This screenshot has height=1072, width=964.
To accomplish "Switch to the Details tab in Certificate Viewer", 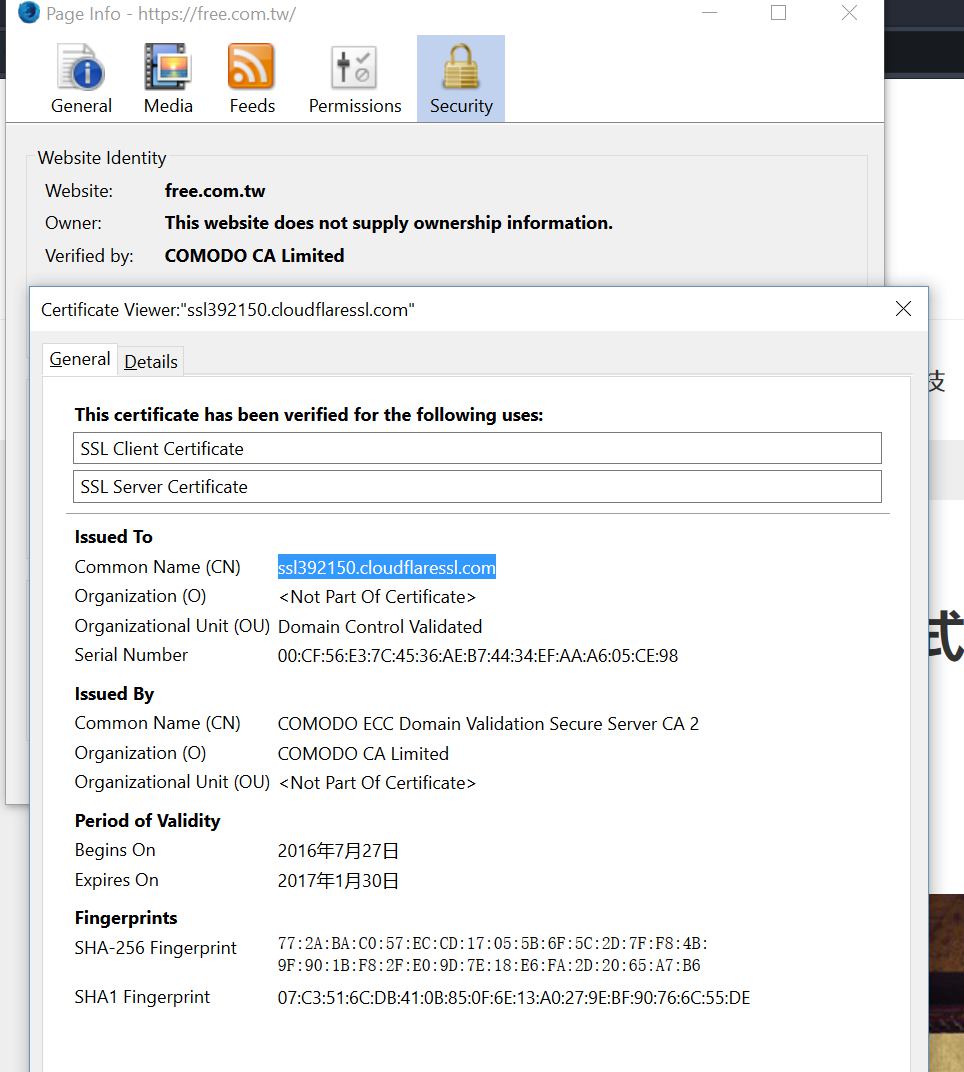I will pos(151,362).
